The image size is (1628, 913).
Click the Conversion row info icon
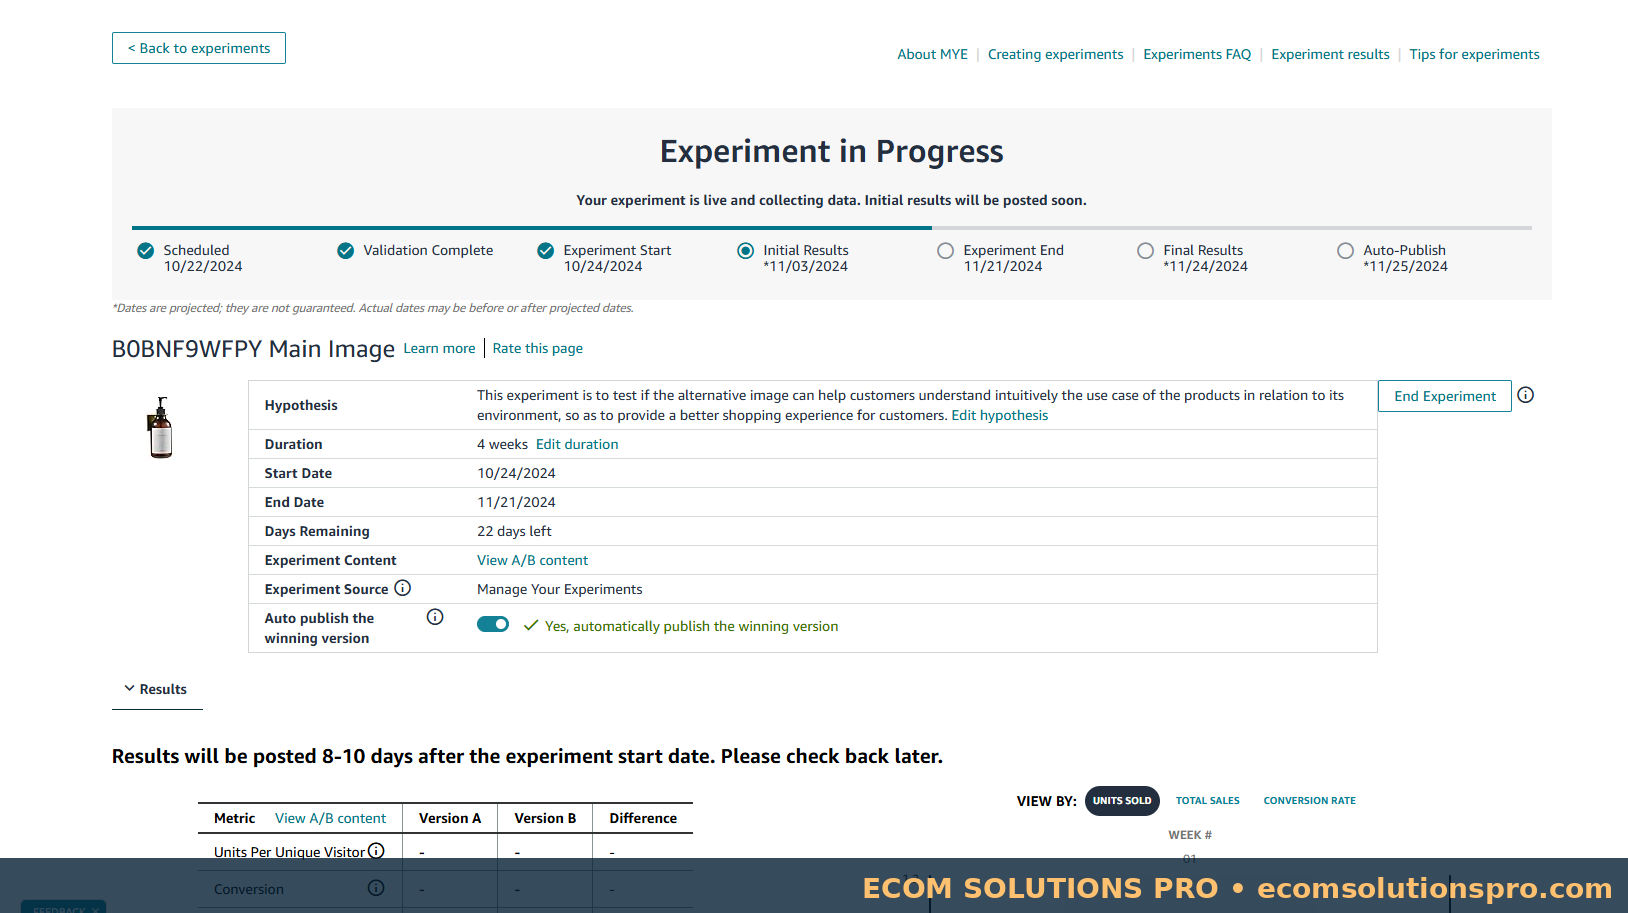[376, 888]
